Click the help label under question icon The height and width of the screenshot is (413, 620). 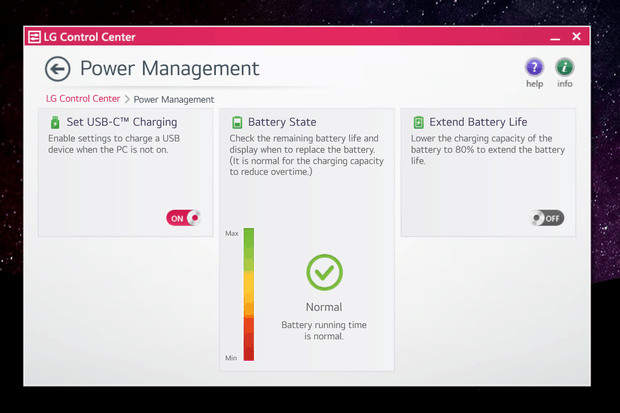click(x=534, y=84)
